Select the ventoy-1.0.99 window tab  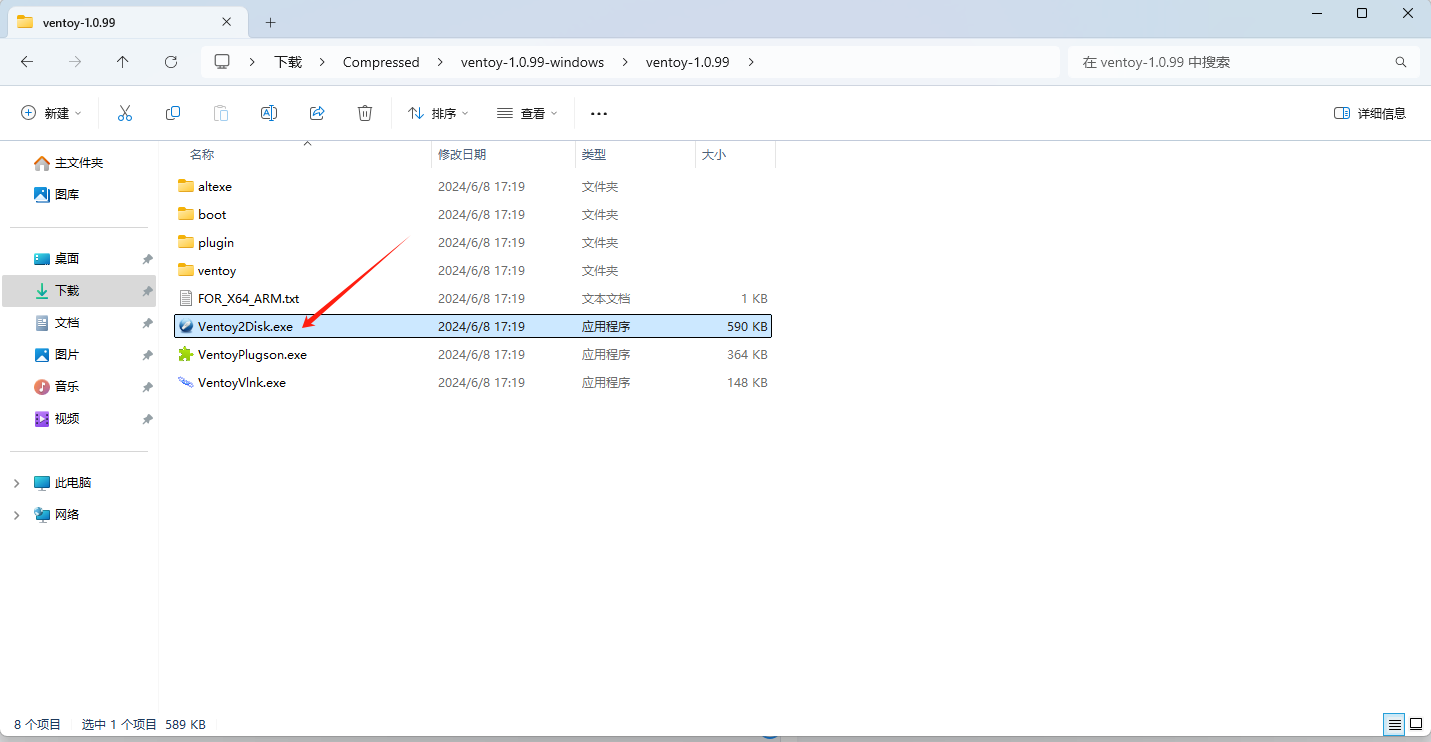point(126,22)
